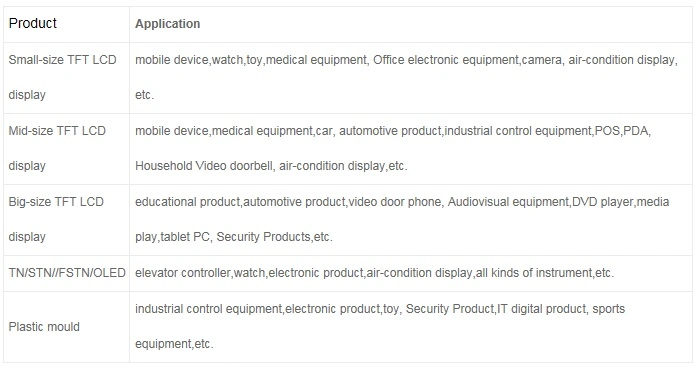Click 'all kinds of instrument,etc.' text

[545, 273]
